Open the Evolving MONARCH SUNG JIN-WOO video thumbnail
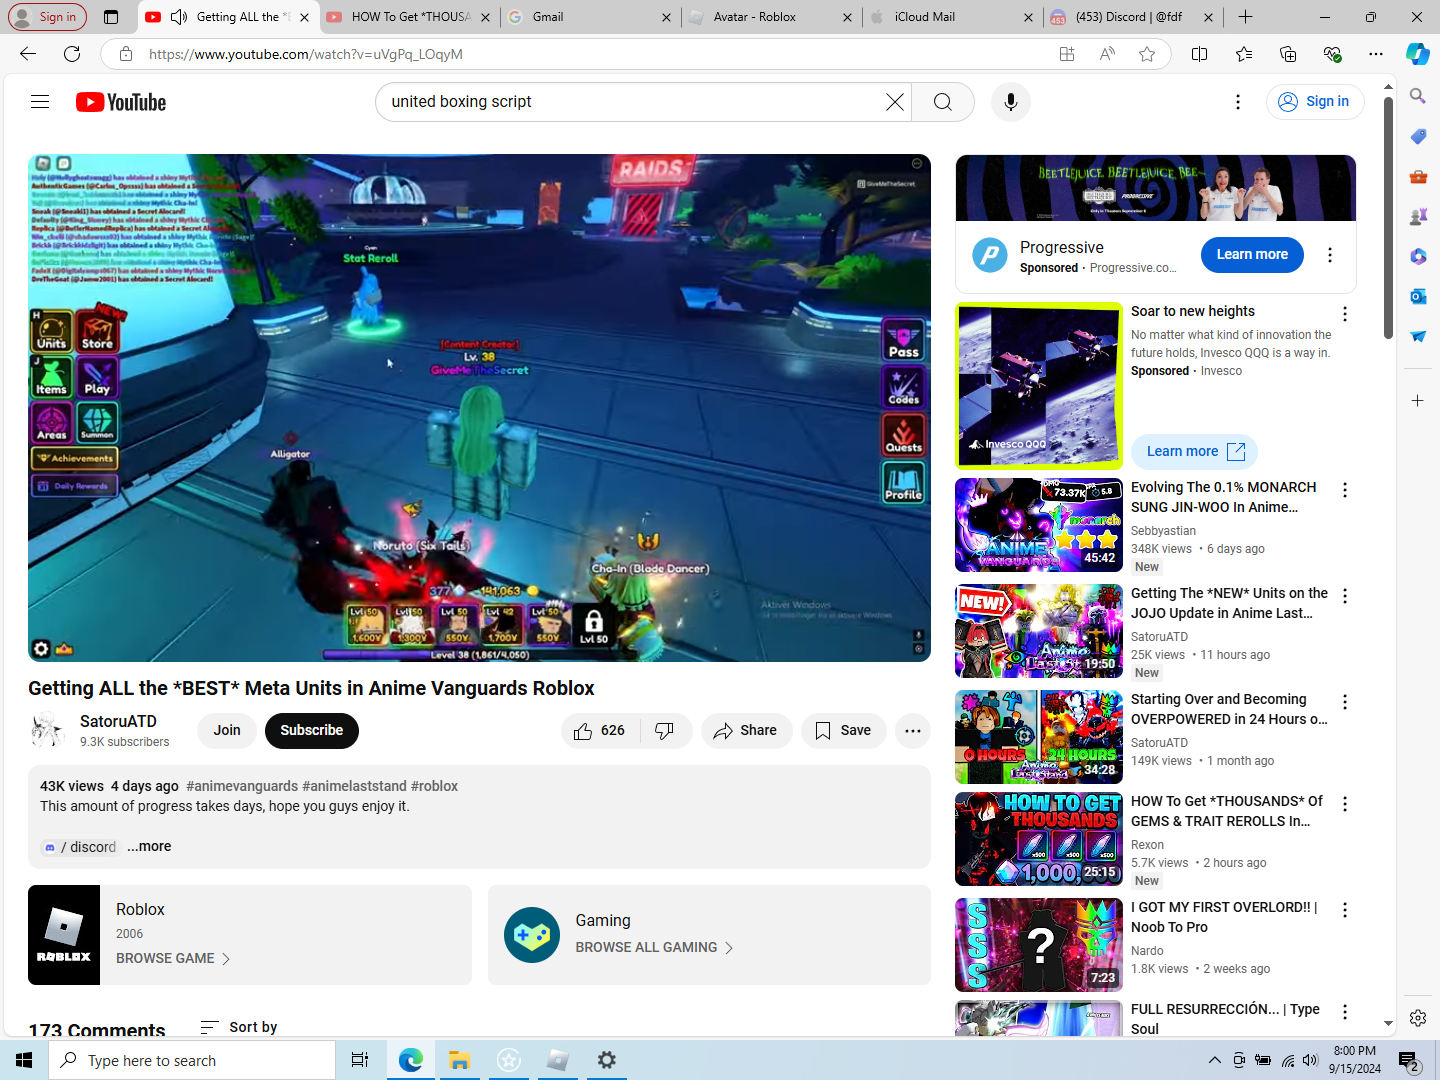The width and height of the screenshot is (1440, 1080). [x=1039, y=525]
